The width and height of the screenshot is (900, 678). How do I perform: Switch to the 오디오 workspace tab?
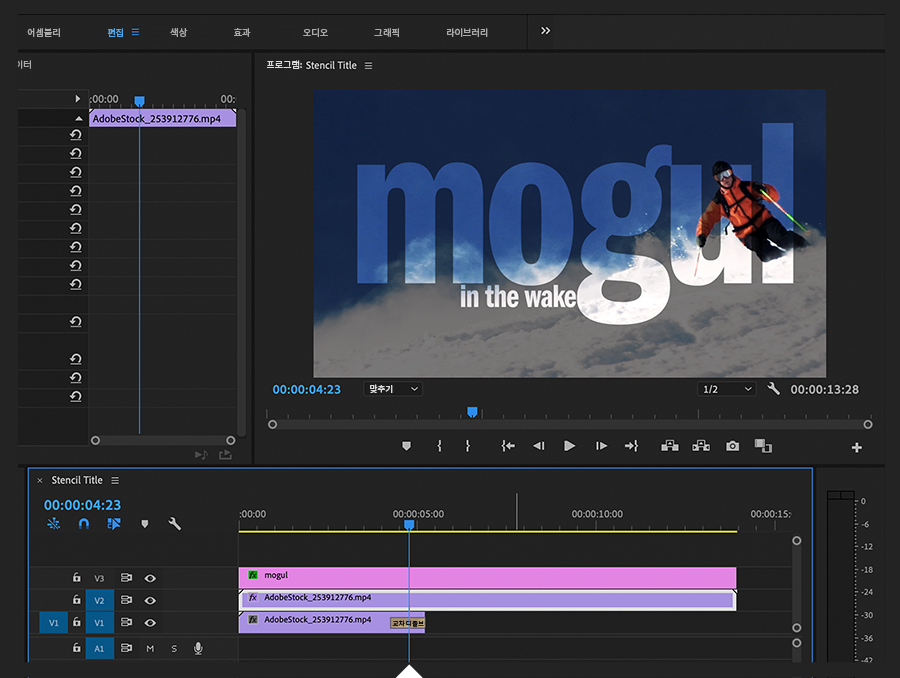click(315, 32)
